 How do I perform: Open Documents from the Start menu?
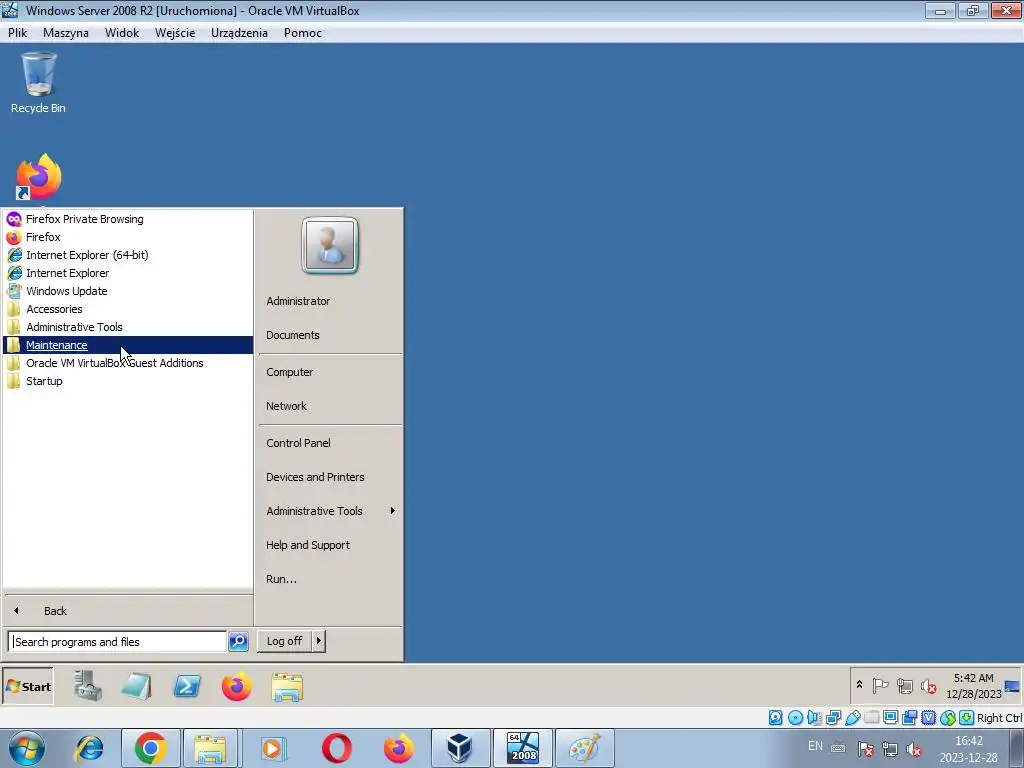click(293, 335)
